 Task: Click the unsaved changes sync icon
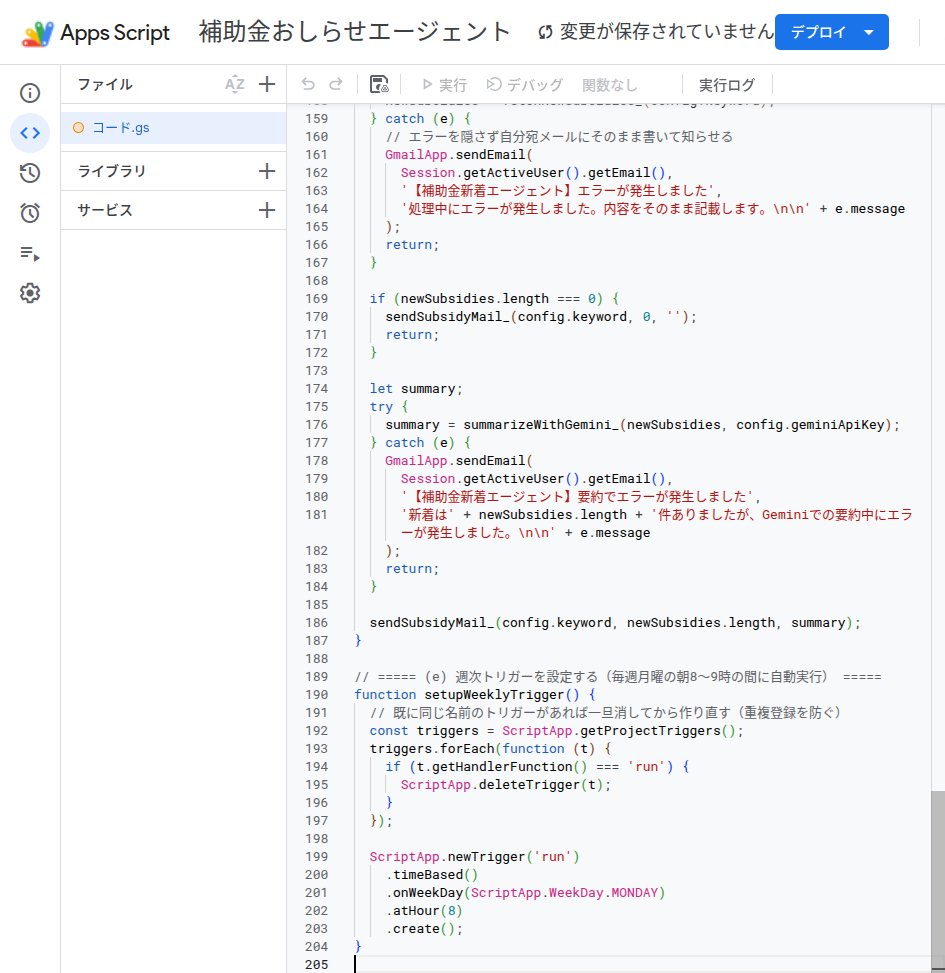pos(545,32)
